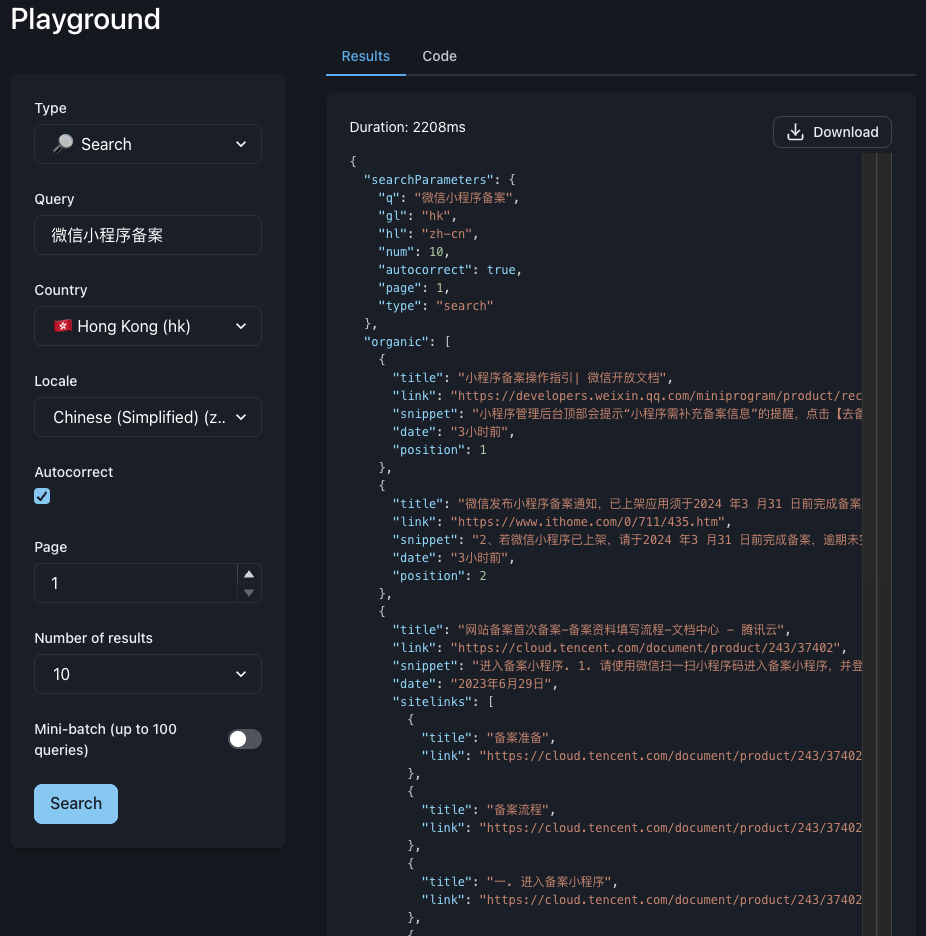Expand the Country dropdown

pos(148,326)
